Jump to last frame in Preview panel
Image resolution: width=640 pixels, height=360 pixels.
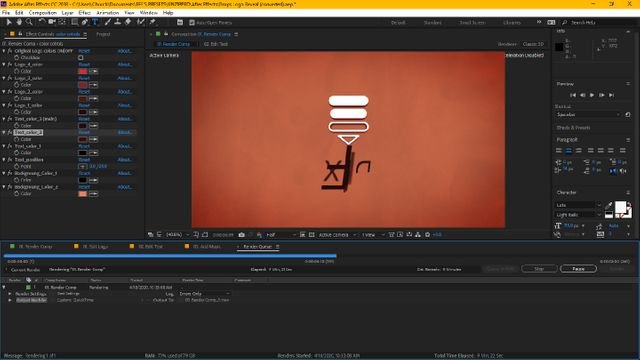point(611,95)
